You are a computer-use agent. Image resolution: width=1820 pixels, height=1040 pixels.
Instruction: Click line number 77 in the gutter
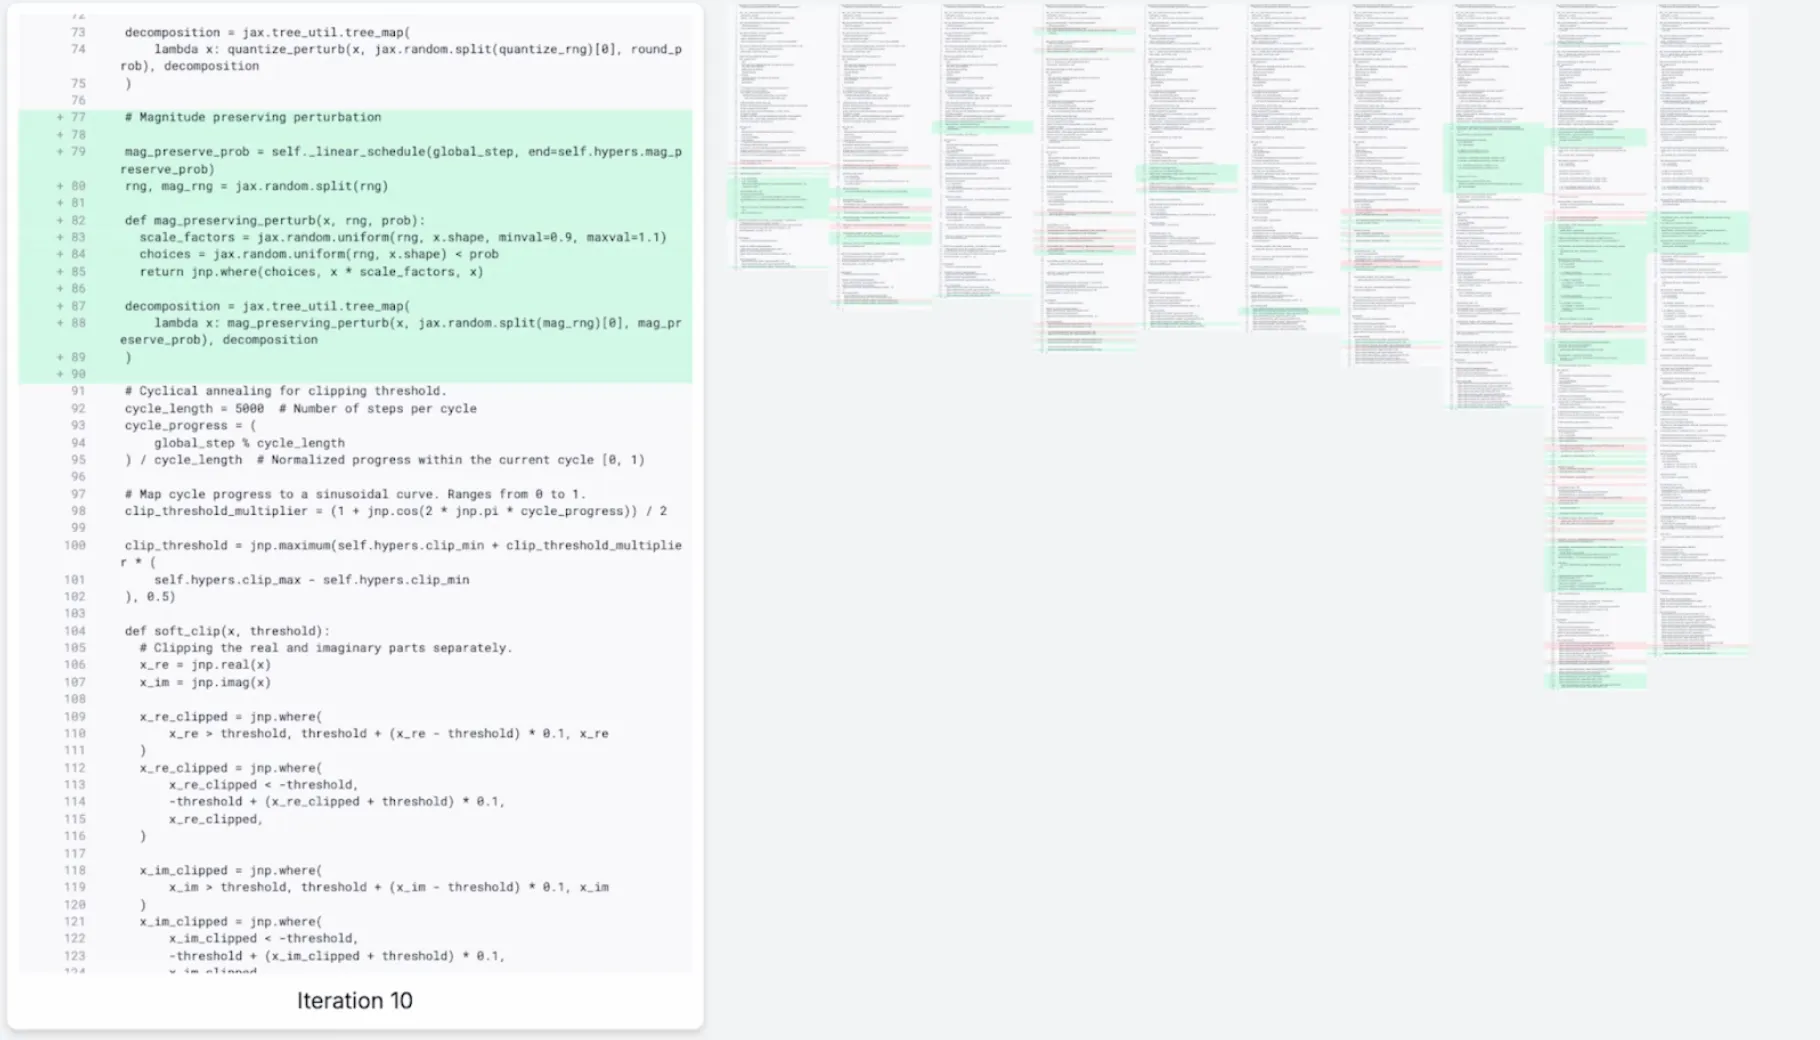78,117
